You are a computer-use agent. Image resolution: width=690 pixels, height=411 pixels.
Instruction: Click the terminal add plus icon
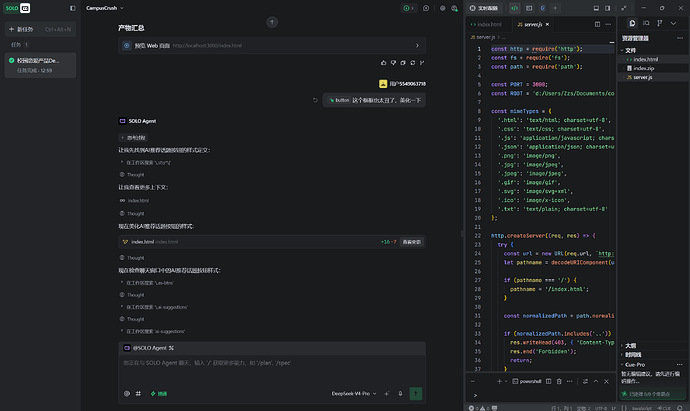pos(499,382)
